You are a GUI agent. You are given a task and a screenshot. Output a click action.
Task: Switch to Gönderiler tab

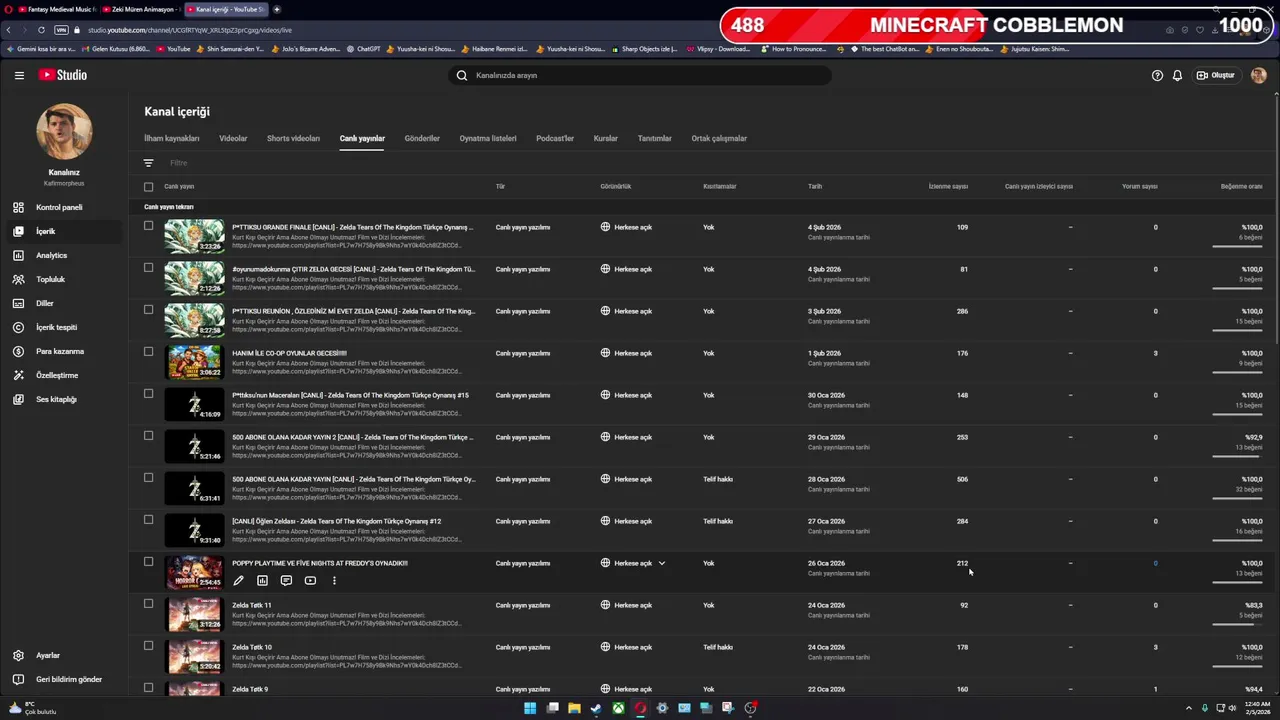tap(422, 138)
